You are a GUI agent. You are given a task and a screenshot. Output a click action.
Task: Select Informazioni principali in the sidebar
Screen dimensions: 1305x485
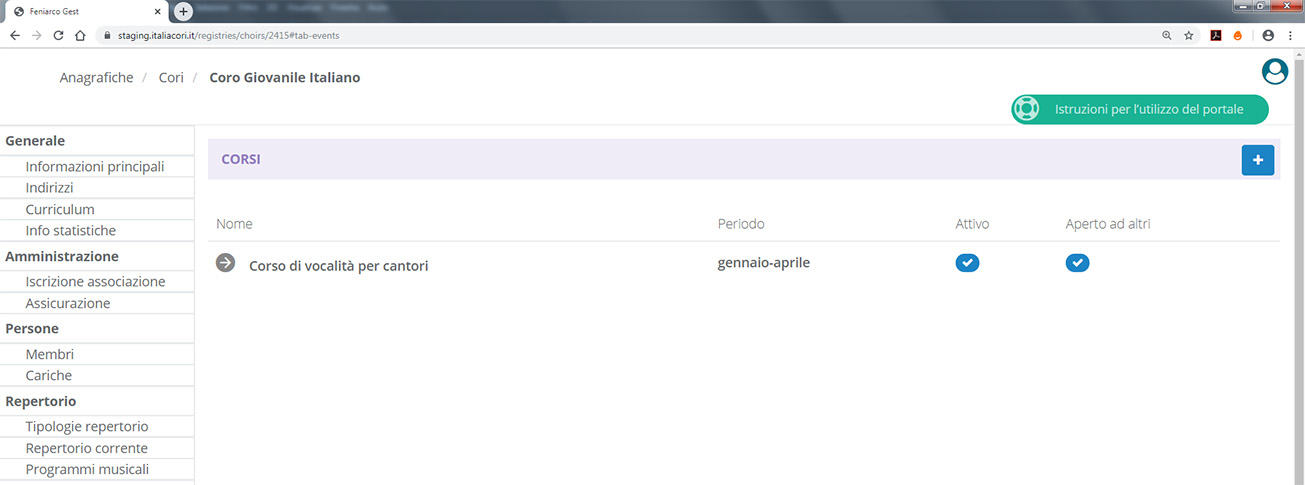pos(95,166)
